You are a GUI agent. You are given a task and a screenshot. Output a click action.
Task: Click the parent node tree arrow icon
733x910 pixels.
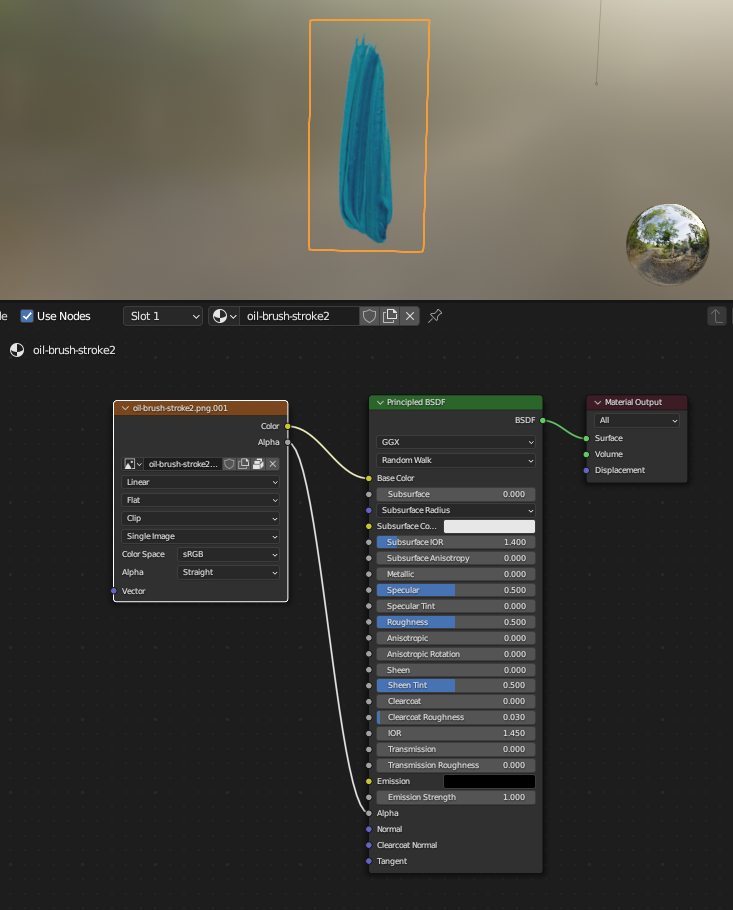(716, 316)
